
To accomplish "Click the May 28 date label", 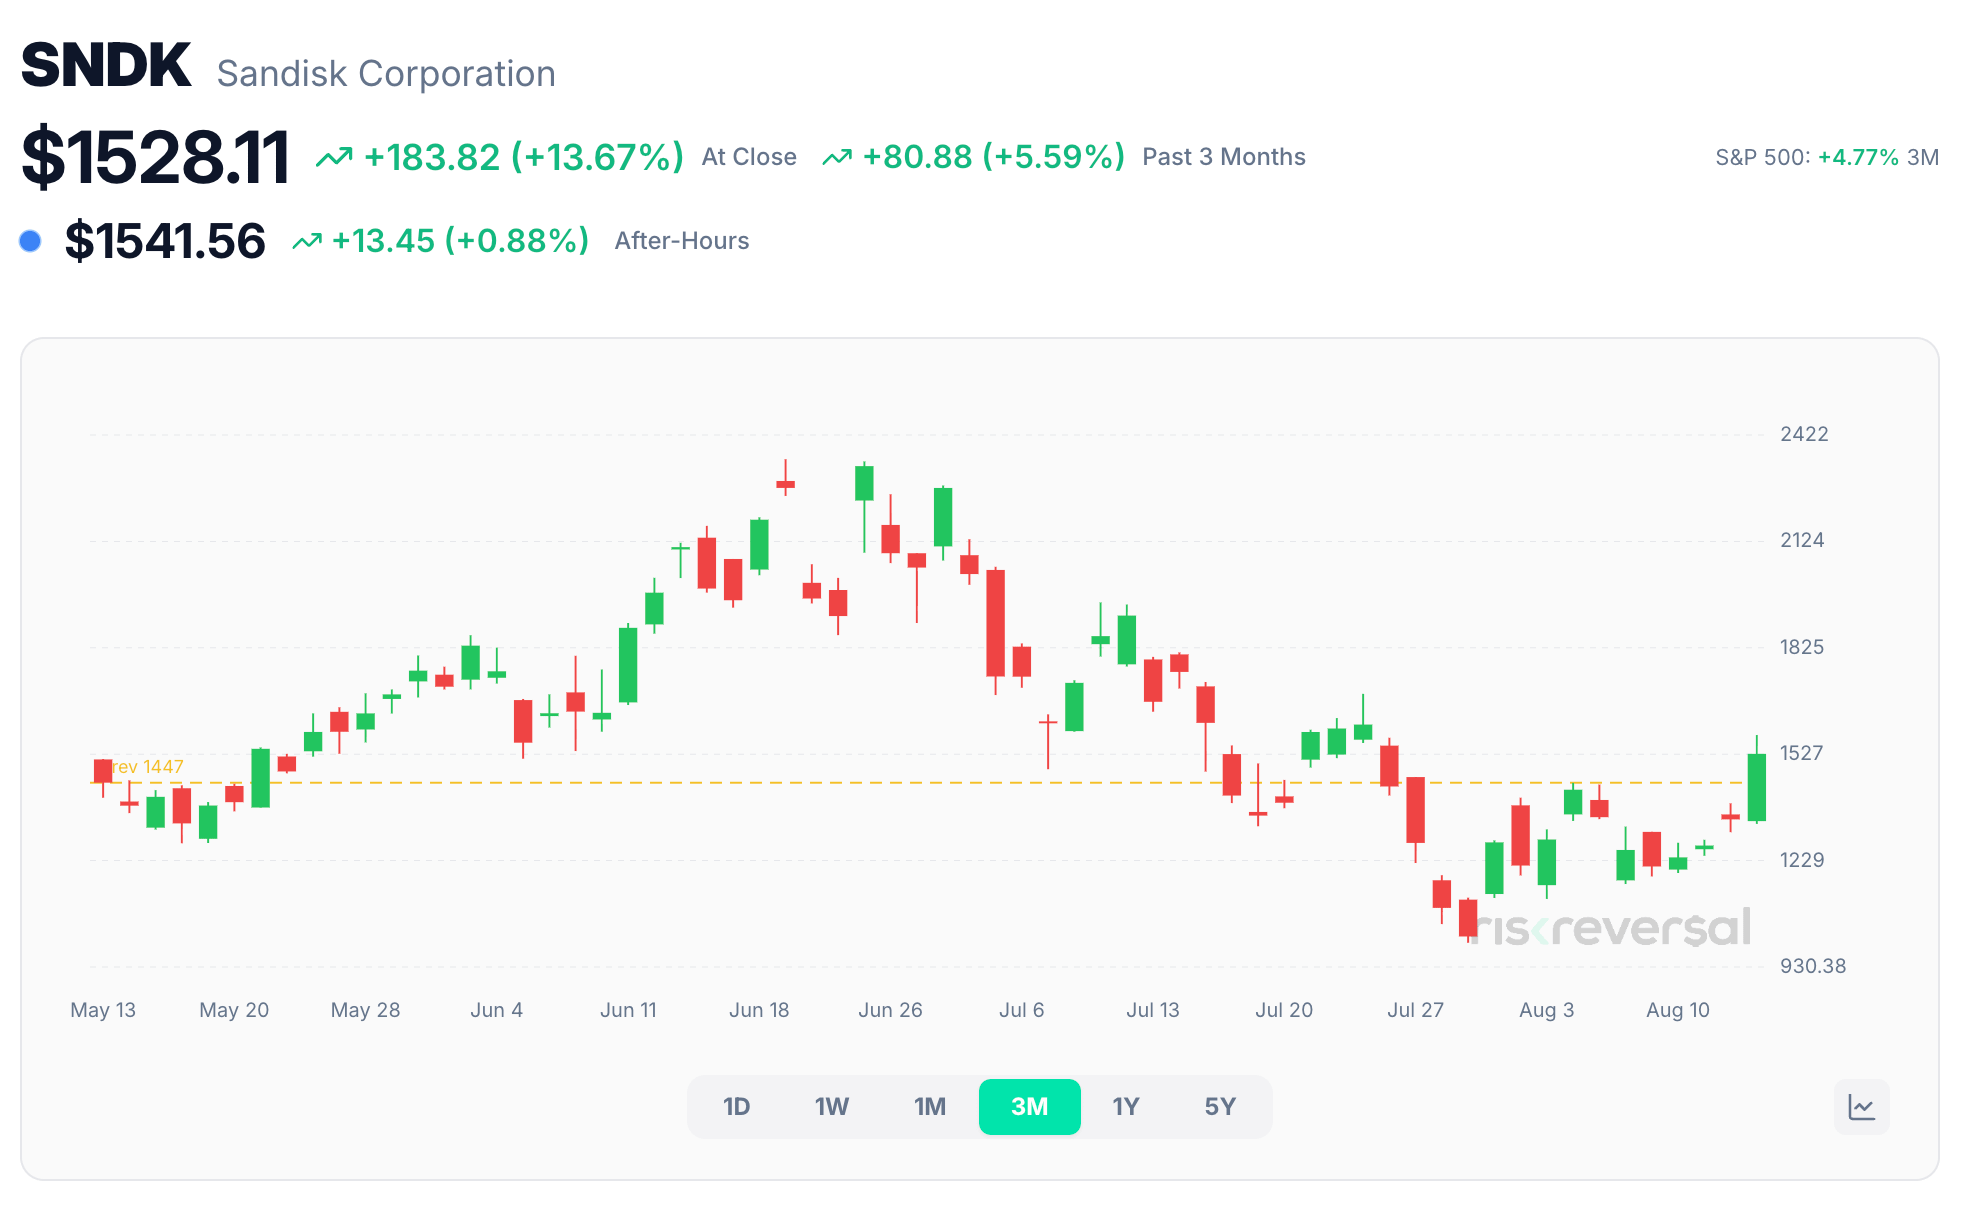I will click(x=365, y=1010).
